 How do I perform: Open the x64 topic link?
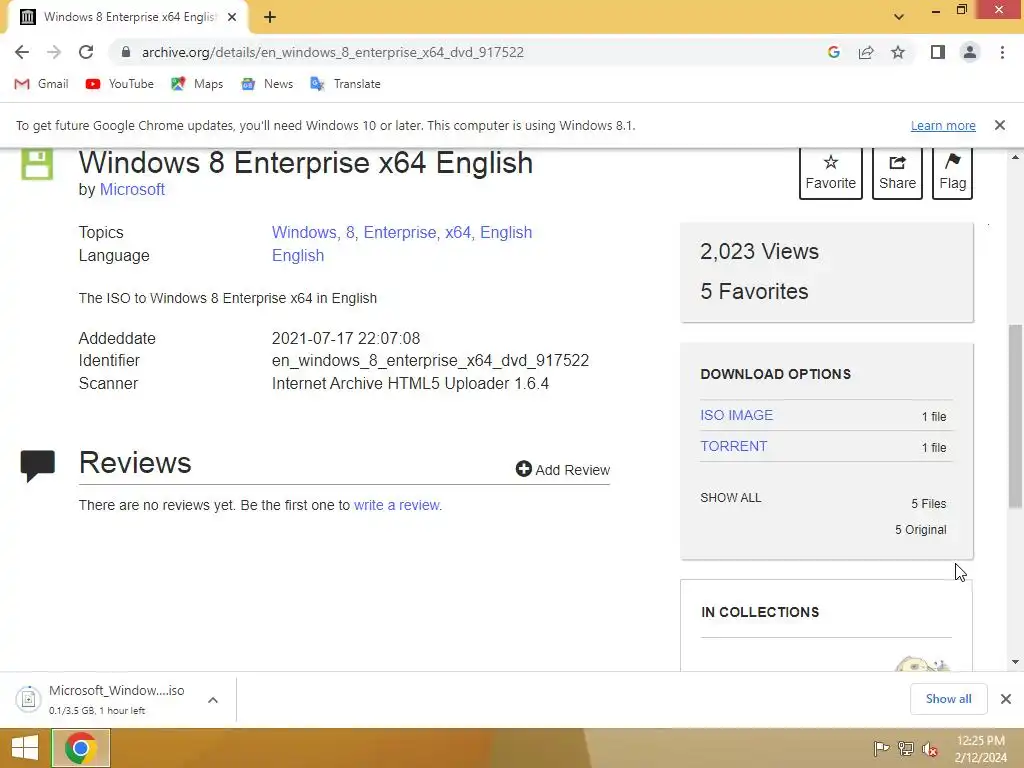point(460,232)
